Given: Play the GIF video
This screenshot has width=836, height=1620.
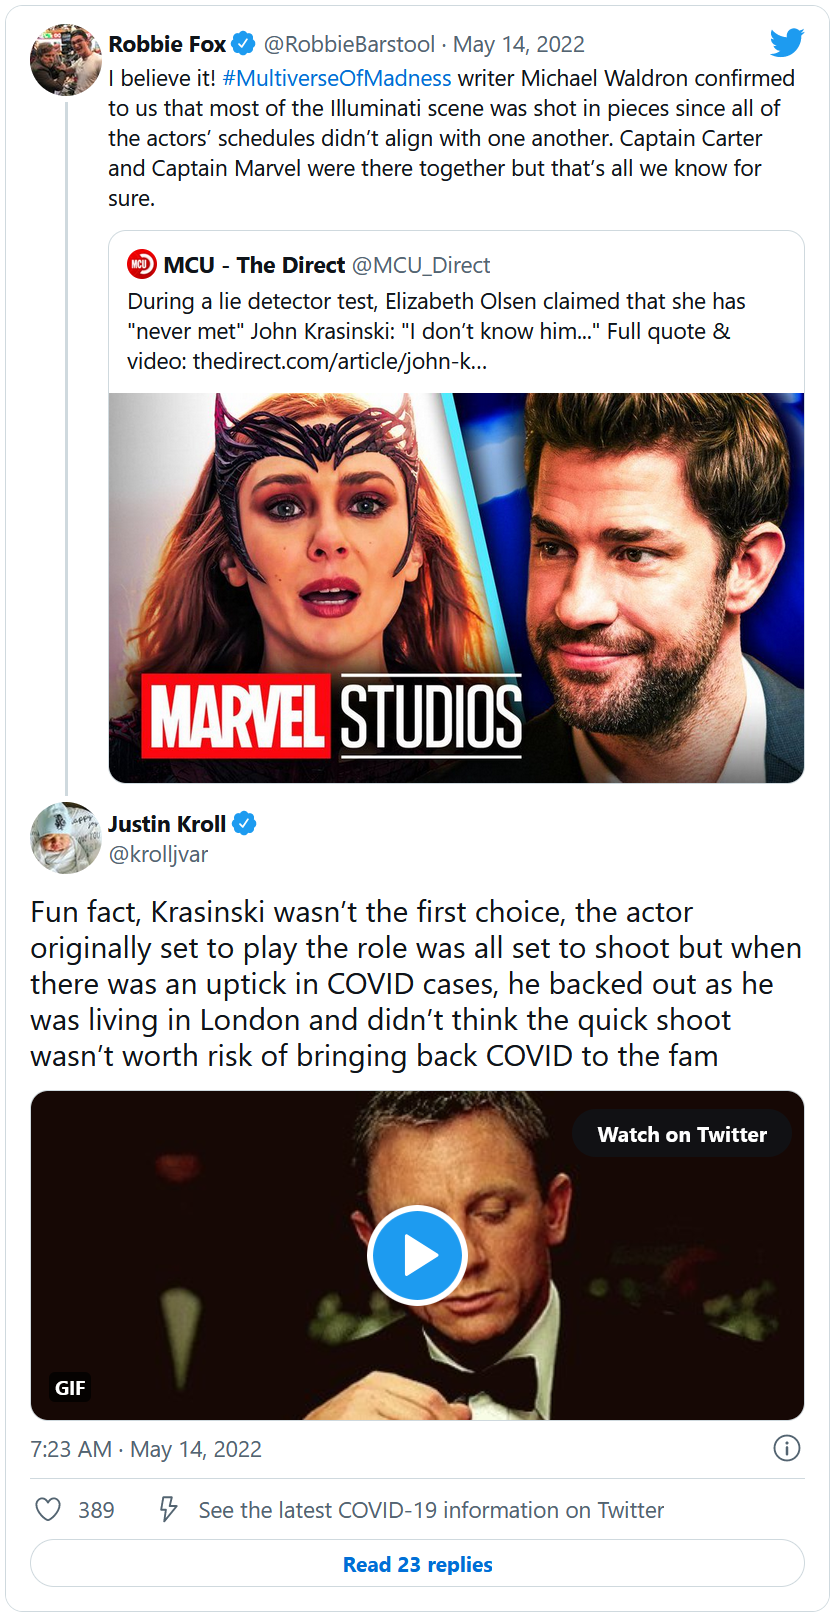Looking at the screenshot, I should click(417, 1256).
